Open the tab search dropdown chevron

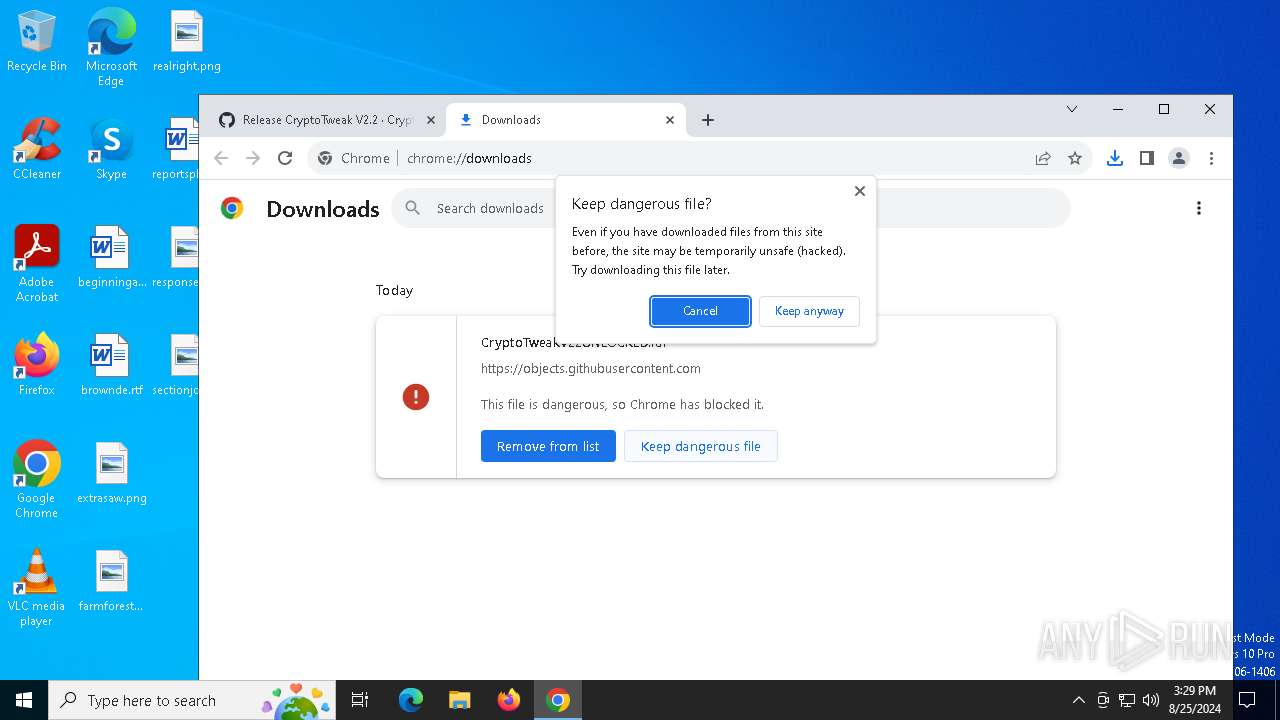[1072, 109]
